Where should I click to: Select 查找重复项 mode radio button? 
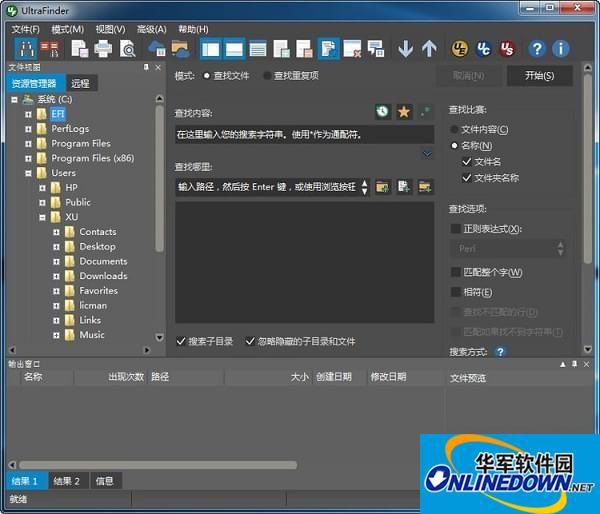267,76
